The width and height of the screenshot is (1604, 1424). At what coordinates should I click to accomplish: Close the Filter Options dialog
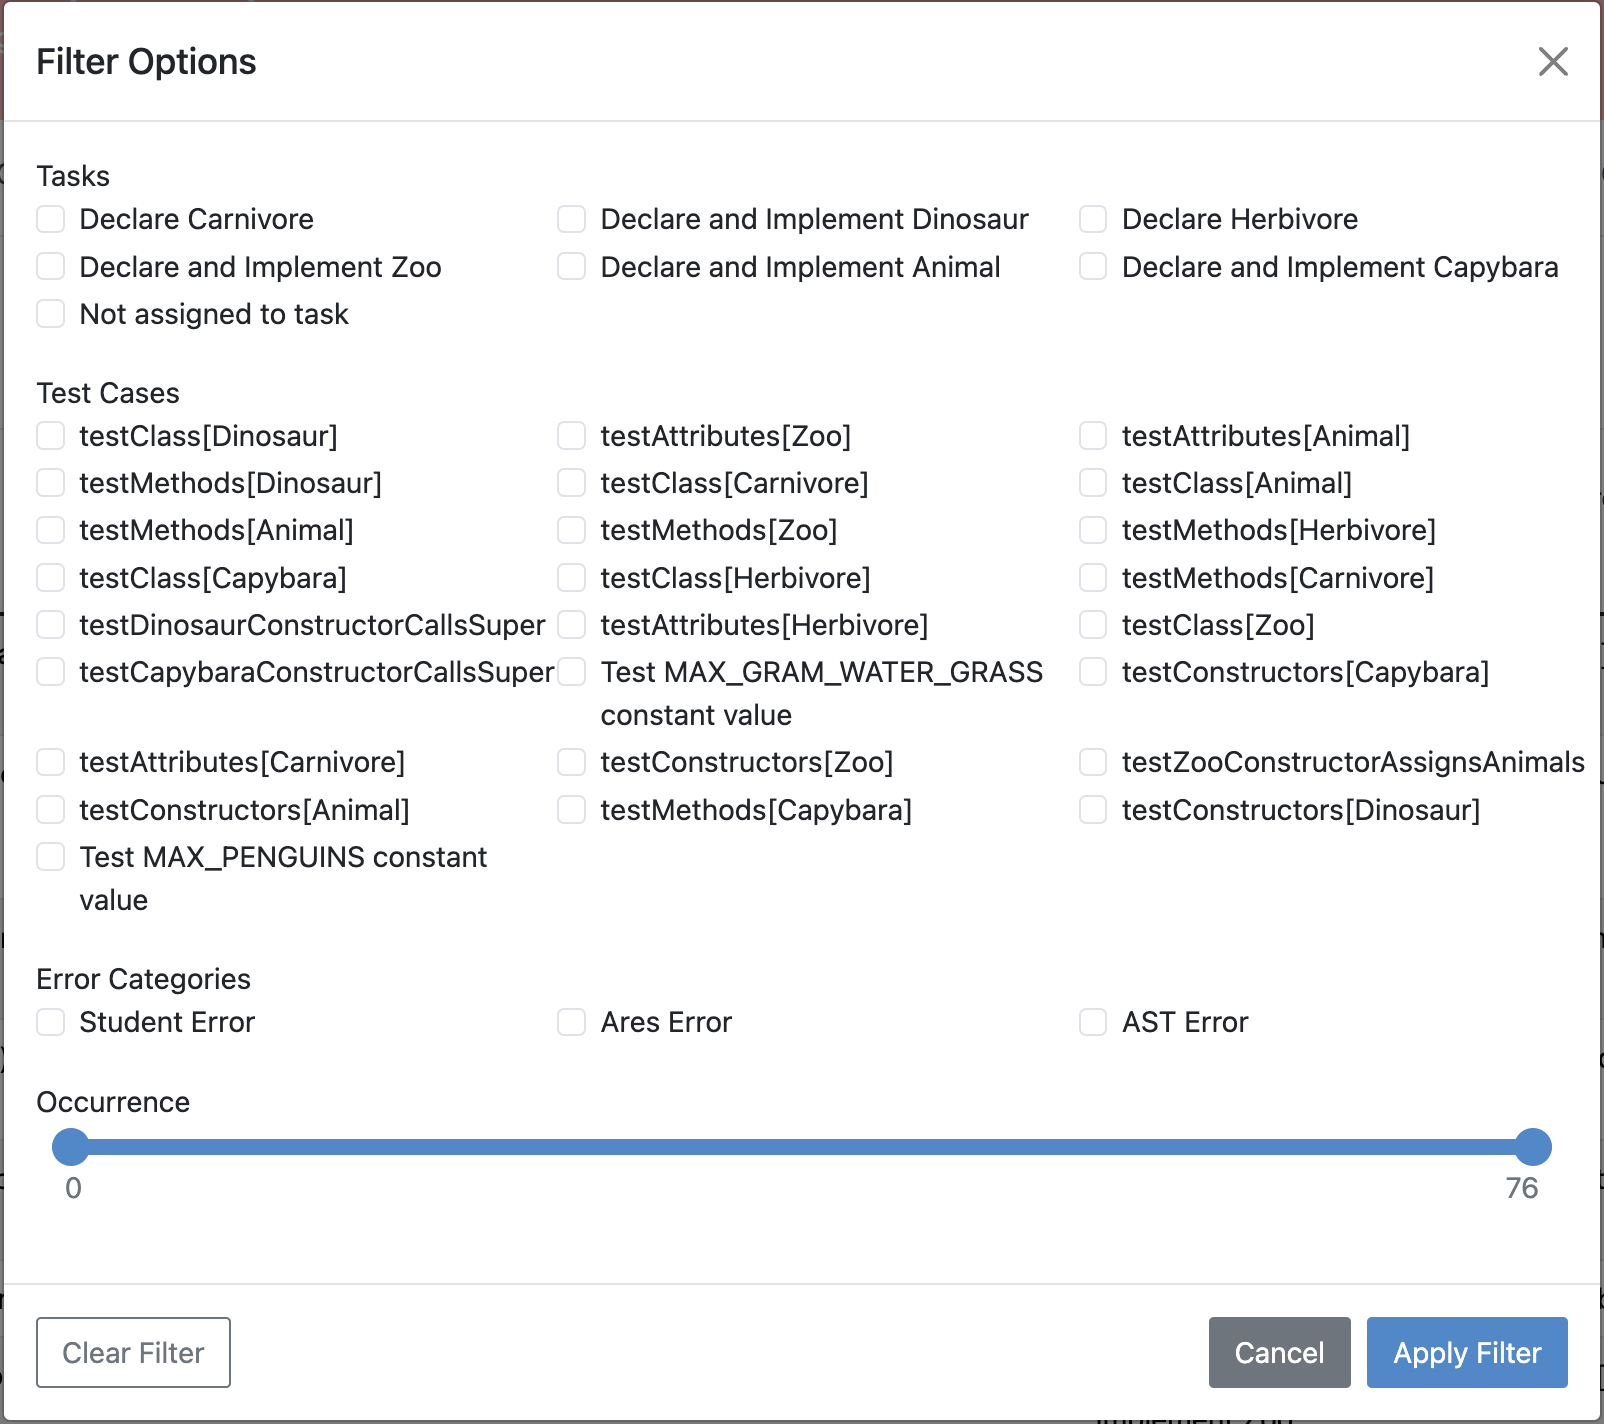point(1552,62)
